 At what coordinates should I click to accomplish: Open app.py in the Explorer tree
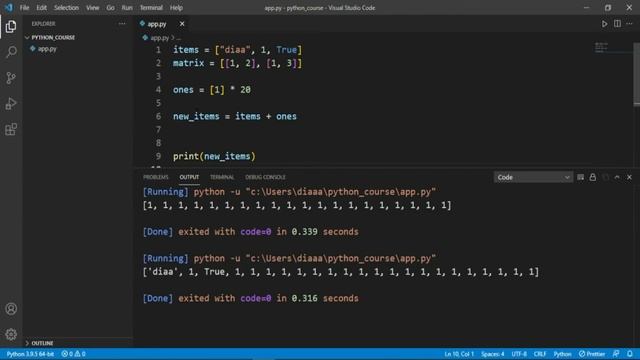[x=47, y=49]
